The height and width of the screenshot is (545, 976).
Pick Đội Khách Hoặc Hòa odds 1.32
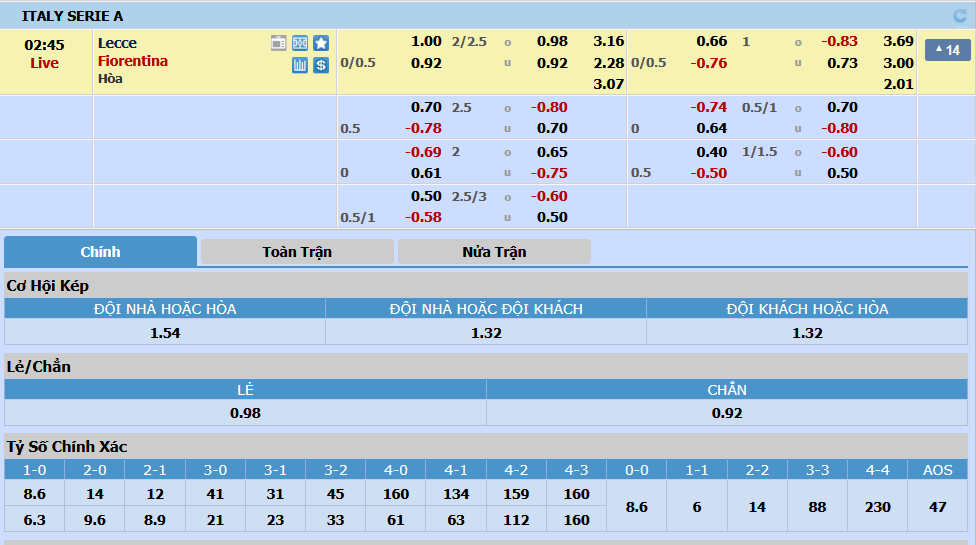[x=807, y=333]
